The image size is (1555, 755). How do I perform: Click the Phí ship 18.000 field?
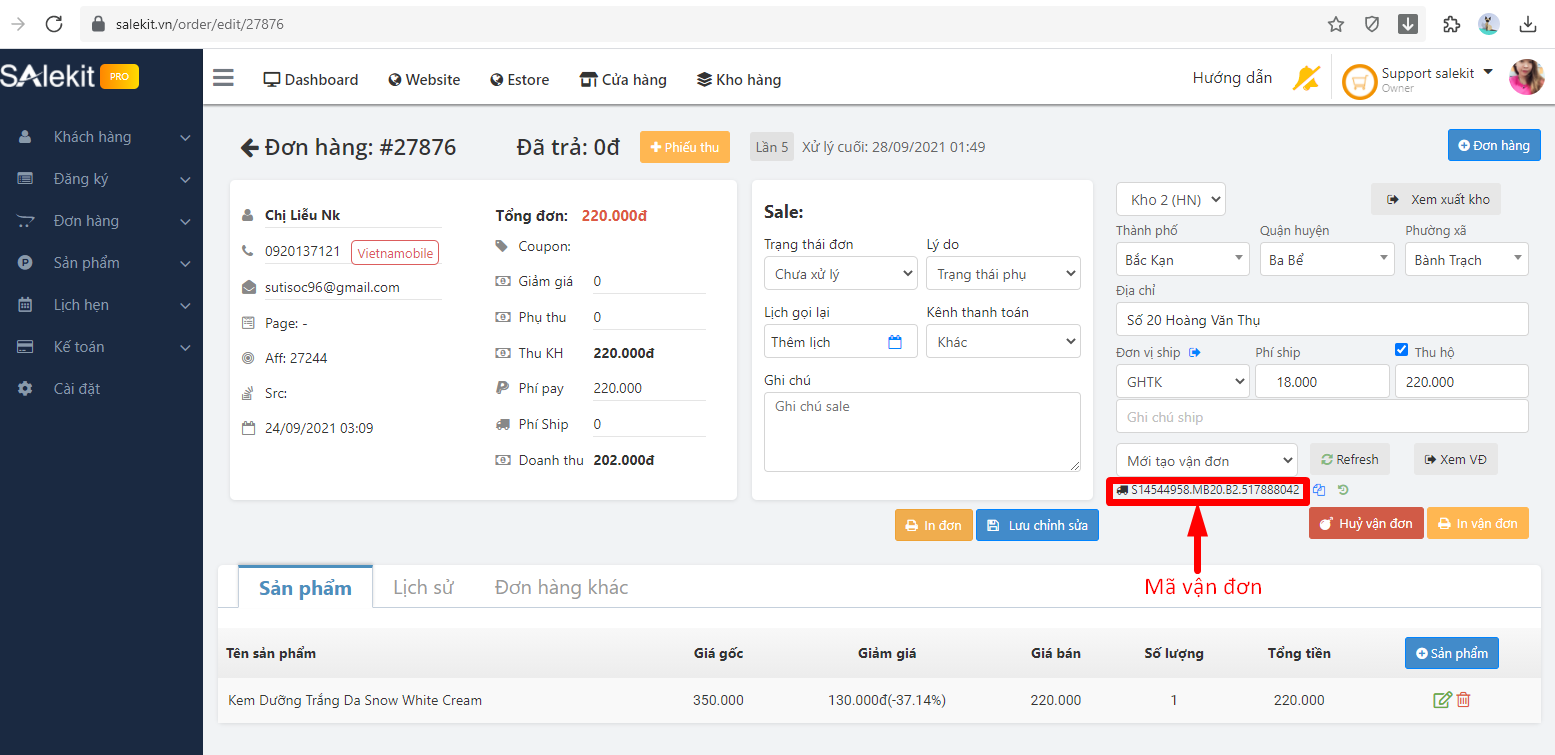click(x=1322, y=381)
